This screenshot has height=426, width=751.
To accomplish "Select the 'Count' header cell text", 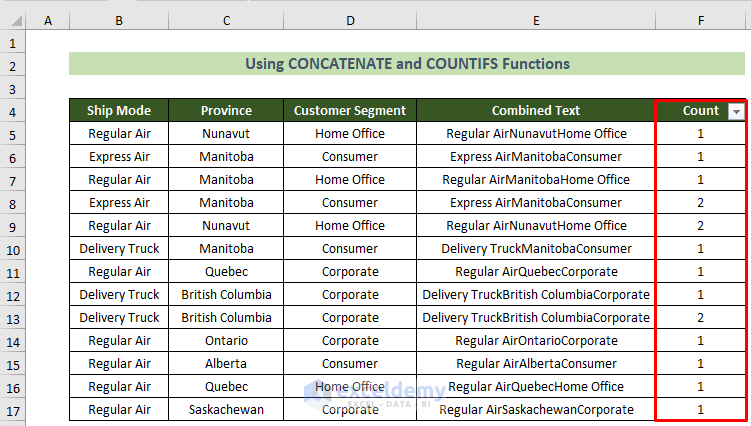I will (701, 110).
